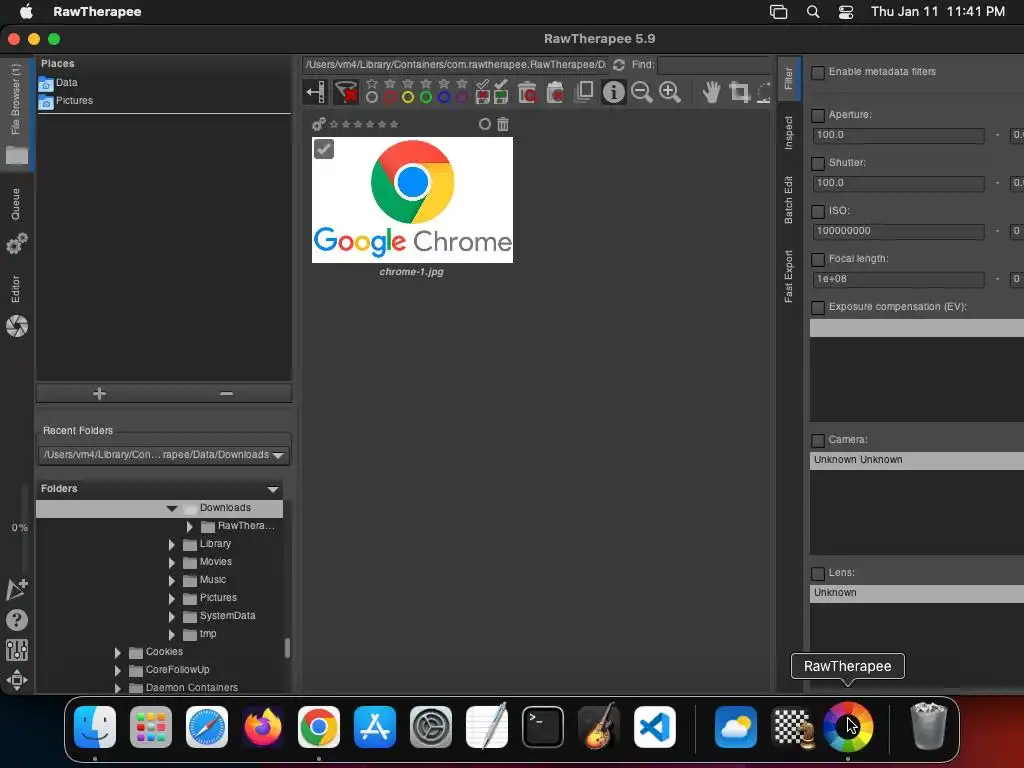Filter images with blue color label
The height and width of the screenshot is (768, 1024).
point(443,97)
